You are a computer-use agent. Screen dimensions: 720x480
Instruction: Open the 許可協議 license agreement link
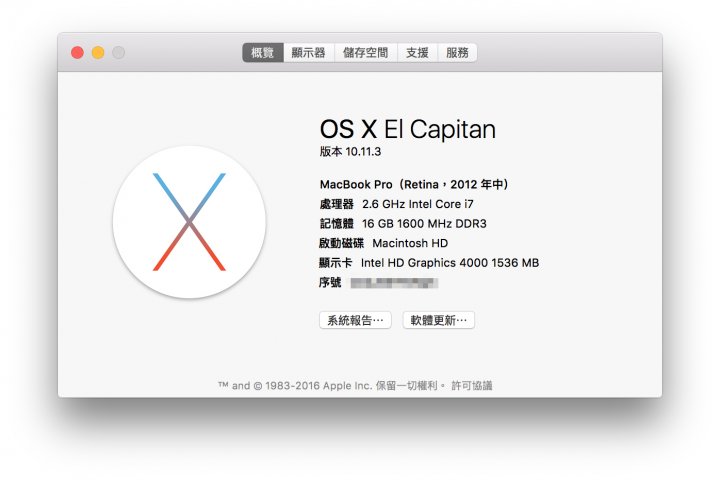click(472, 385)
